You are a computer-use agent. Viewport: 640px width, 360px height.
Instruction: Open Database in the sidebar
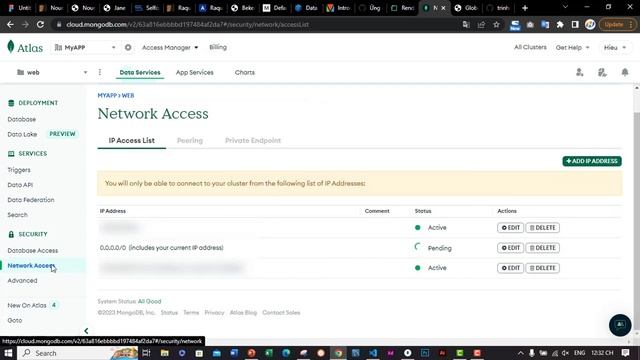[22, 119]
